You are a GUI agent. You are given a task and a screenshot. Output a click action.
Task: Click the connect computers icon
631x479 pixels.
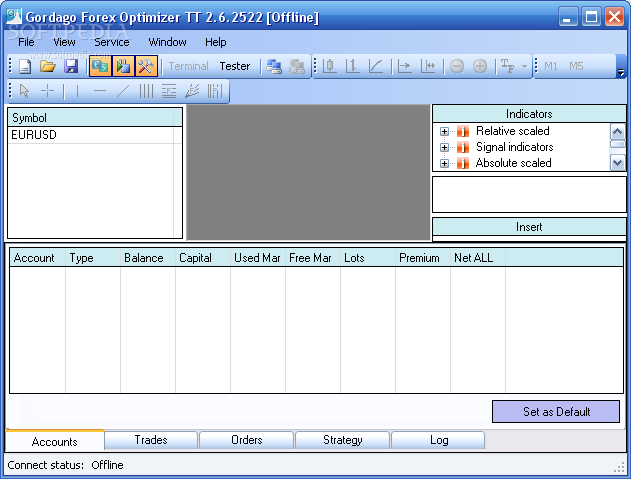pyautogui.click(x=274, y=66)
